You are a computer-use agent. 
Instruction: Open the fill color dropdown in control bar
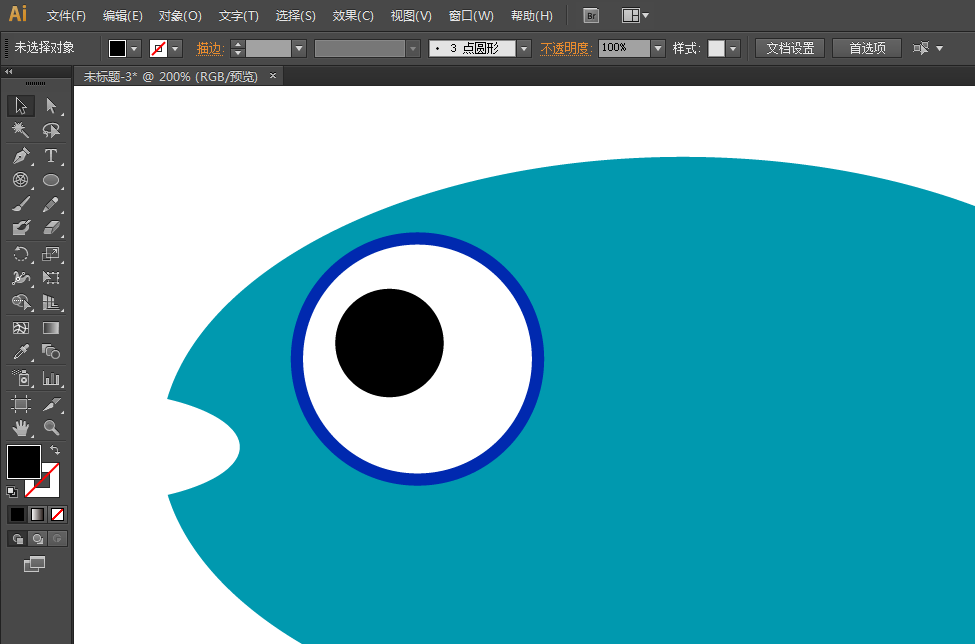point(134,48)
